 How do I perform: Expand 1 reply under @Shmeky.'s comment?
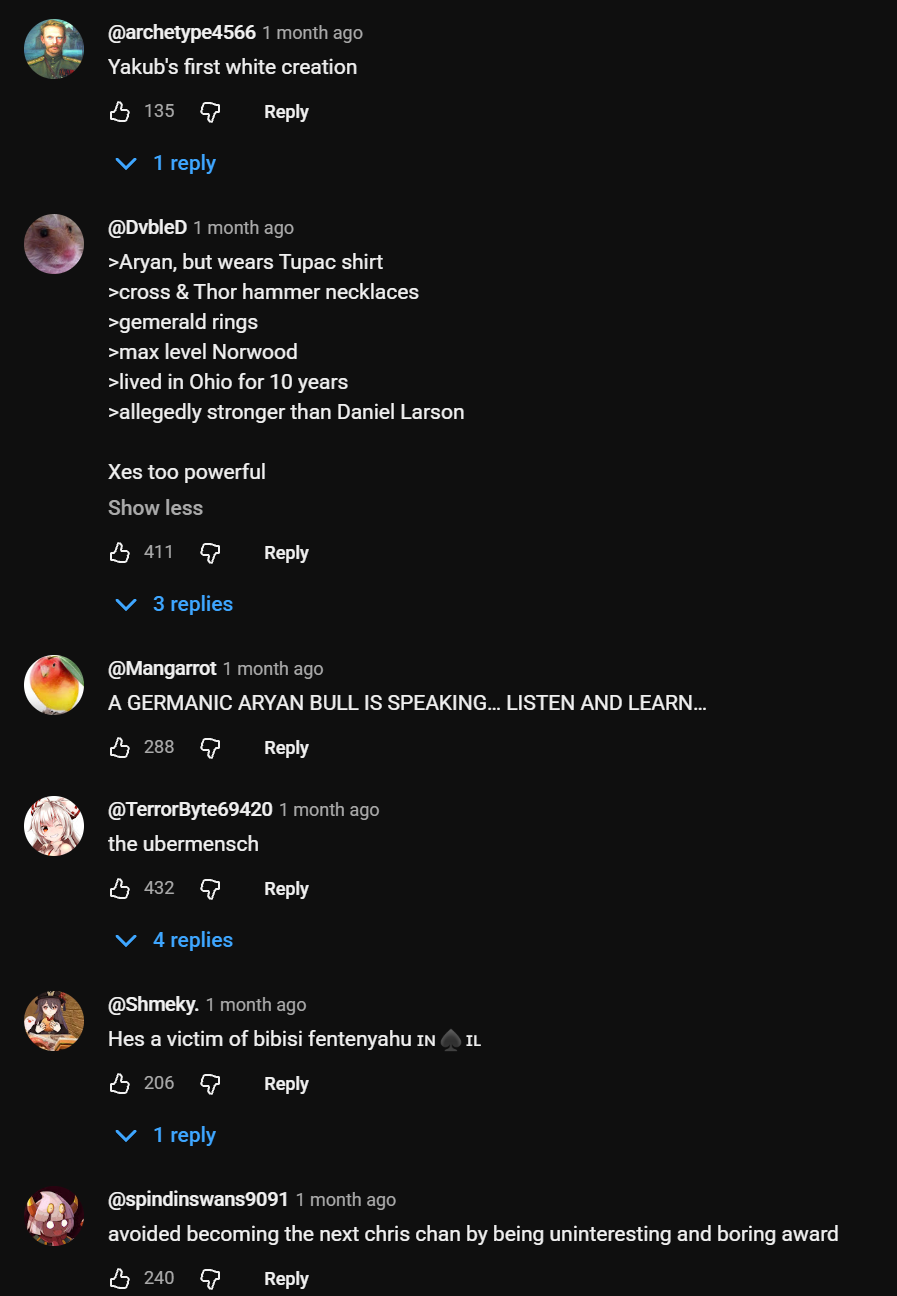[167, 1135]
